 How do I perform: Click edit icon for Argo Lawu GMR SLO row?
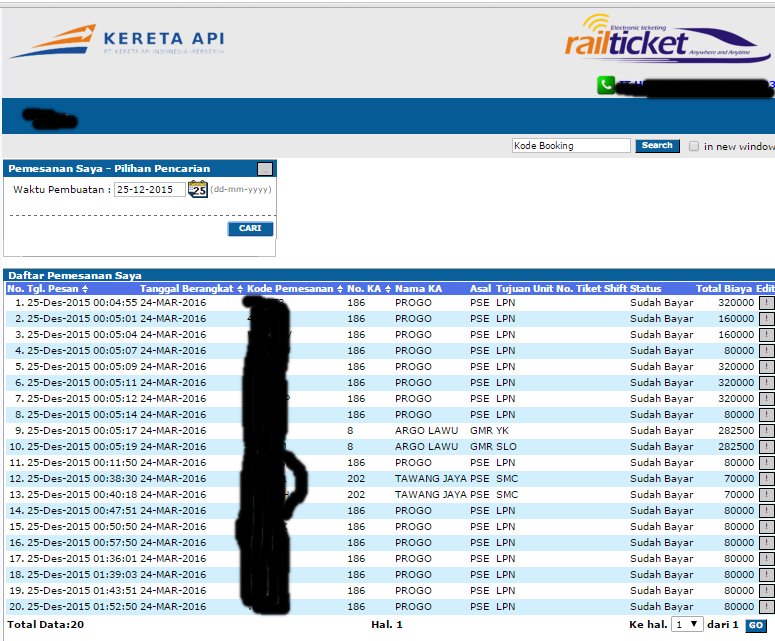(x=767, y=447)
